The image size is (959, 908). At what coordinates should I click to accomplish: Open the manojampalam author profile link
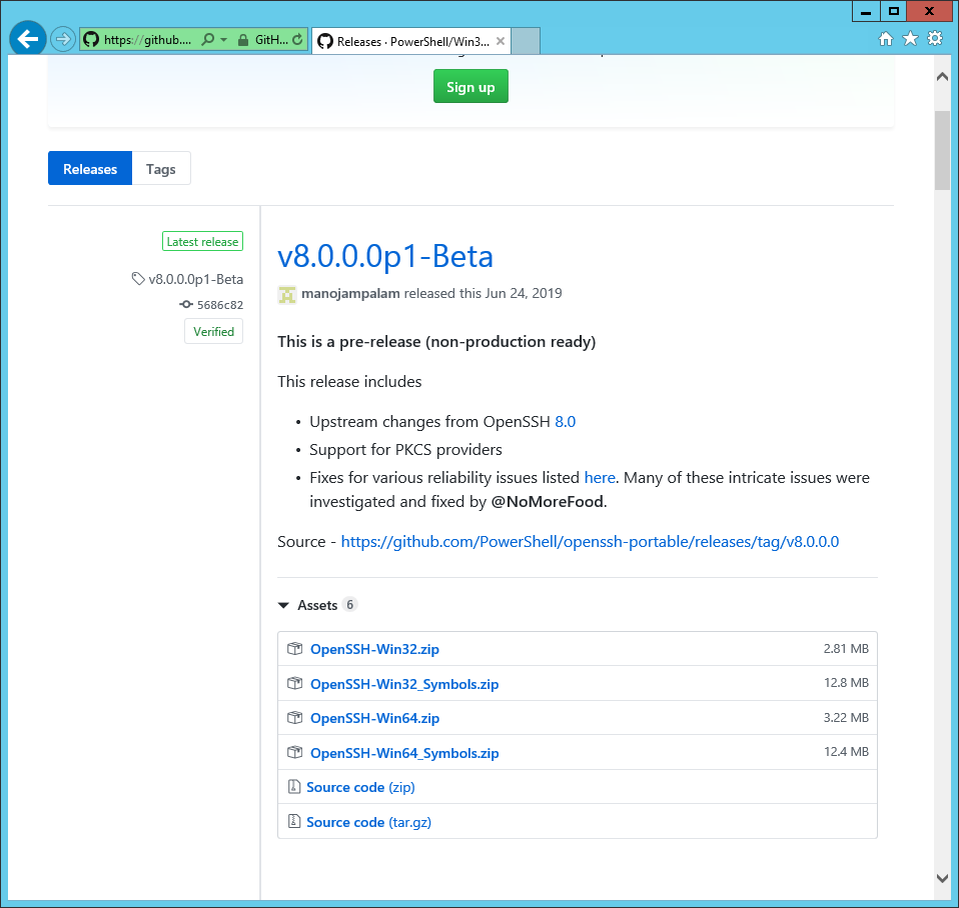pos(350,293)
